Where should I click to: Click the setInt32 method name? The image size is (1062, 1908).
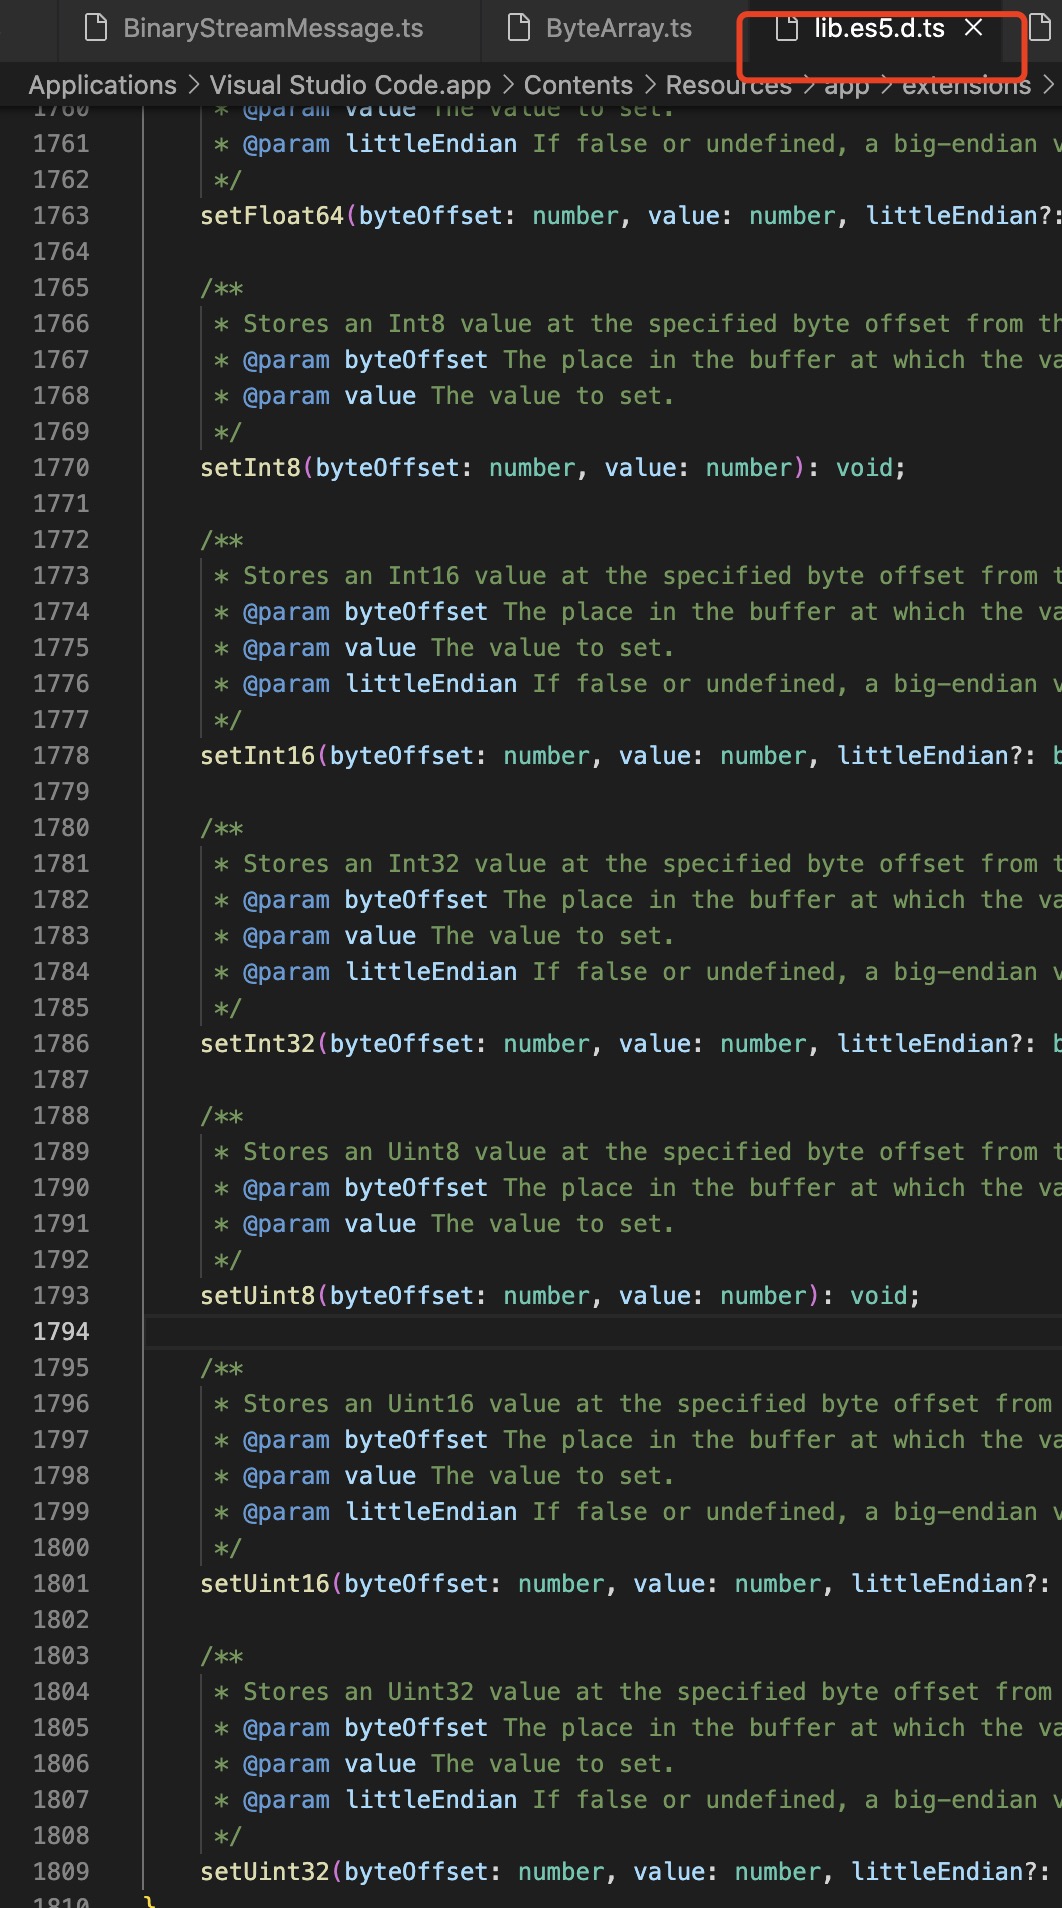(258, 1044)
